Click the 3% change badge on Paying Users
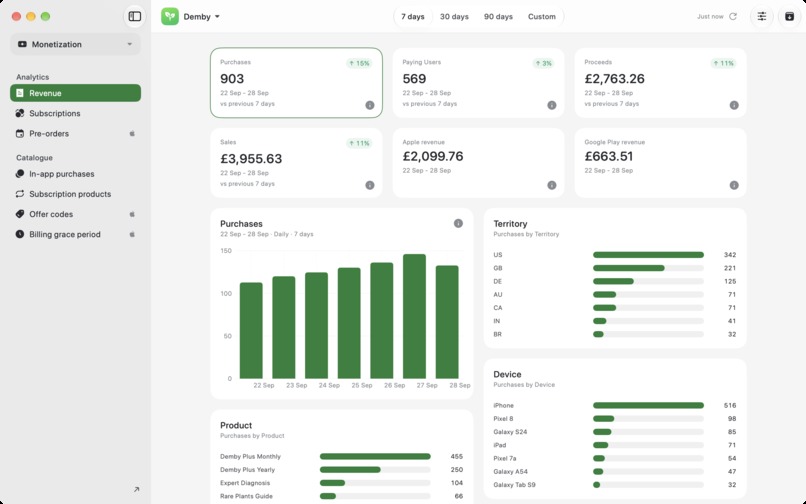The width and height of the screenshot is (806, 504). coord(543,63)
